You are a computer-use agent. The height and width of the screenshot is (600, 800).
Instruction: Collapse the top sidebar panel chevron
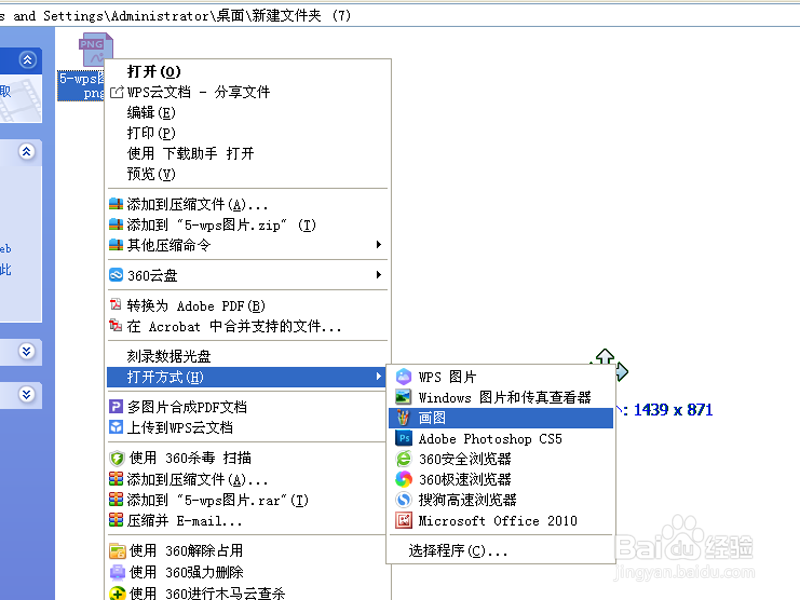(28, 60)
